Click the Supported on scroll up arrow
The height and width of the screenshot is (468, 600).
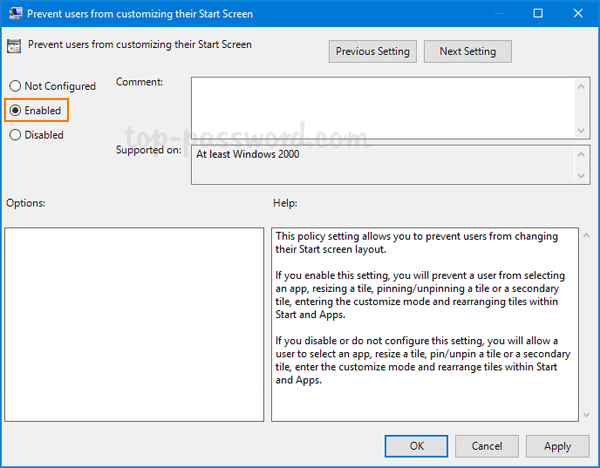[x=580, y=153]
